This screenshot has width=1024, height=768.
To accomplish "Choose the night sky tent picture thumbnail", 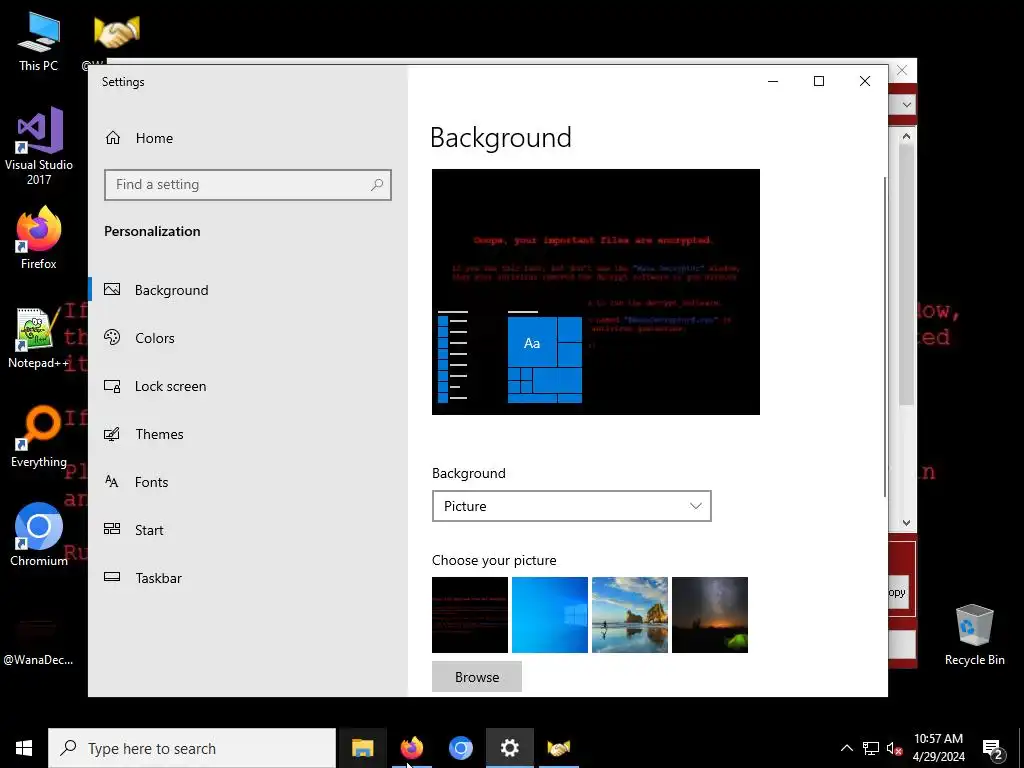I will pos(710,615).
